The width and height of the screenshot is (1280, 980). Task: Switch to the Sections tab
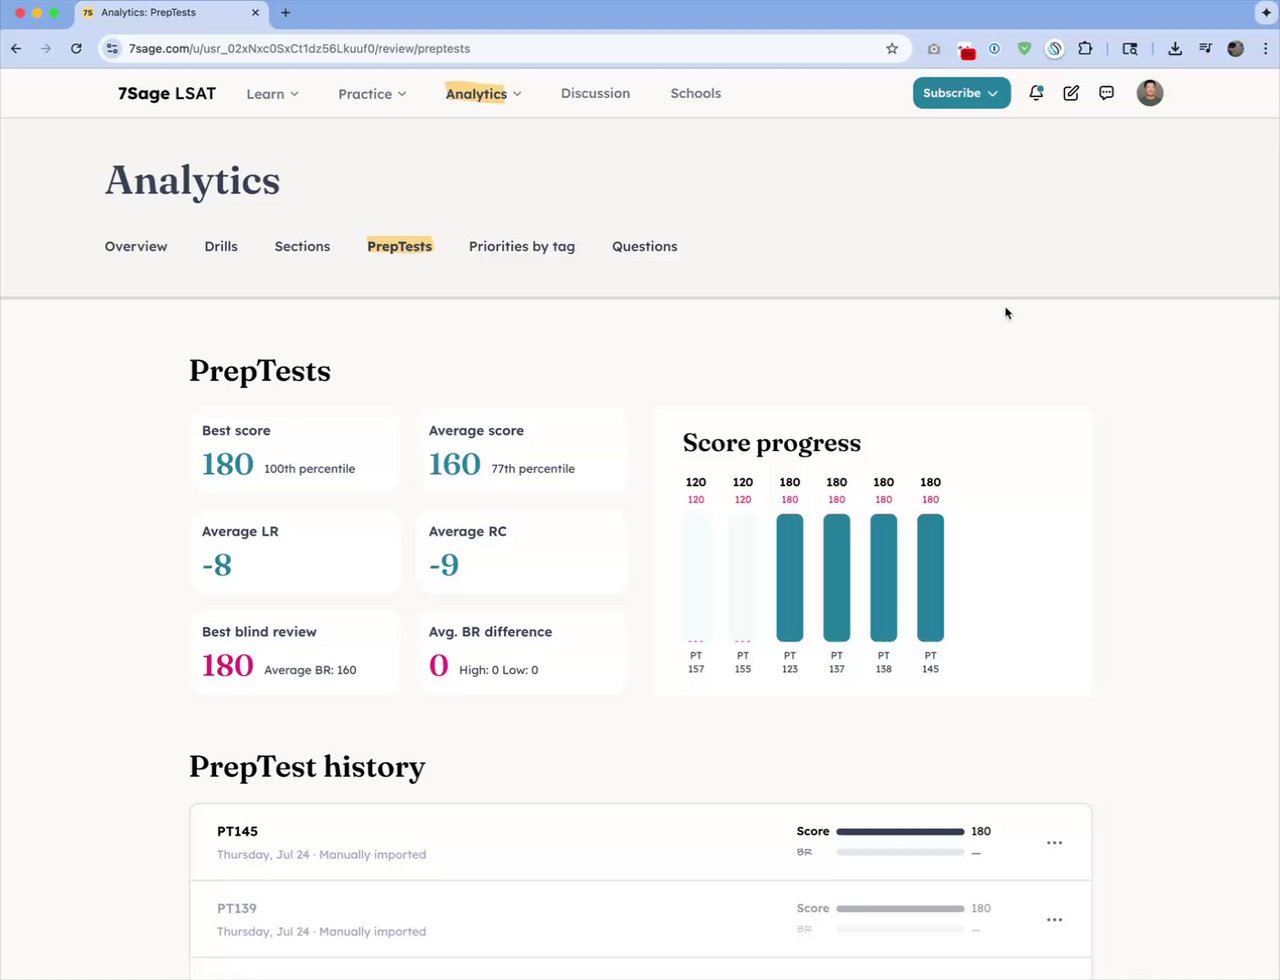[302, 246]
